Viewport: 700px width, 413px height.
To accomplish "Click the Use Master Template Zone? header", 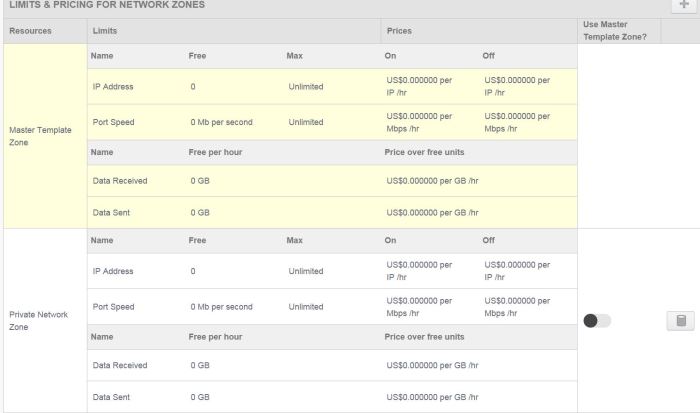I will pyautogui.click(x=613, y=30).
